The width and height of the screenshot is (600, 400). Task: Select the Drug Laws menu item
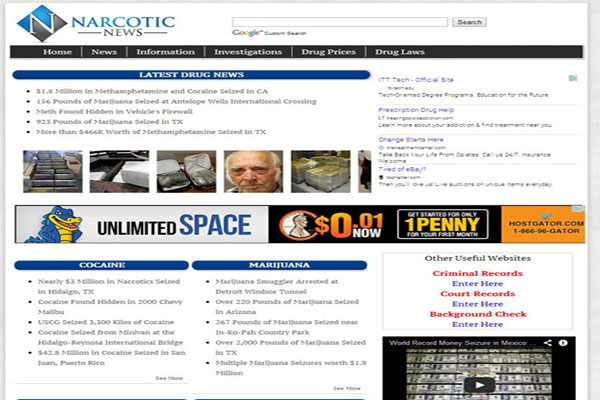pyautogui.click(x=400, y=52)
